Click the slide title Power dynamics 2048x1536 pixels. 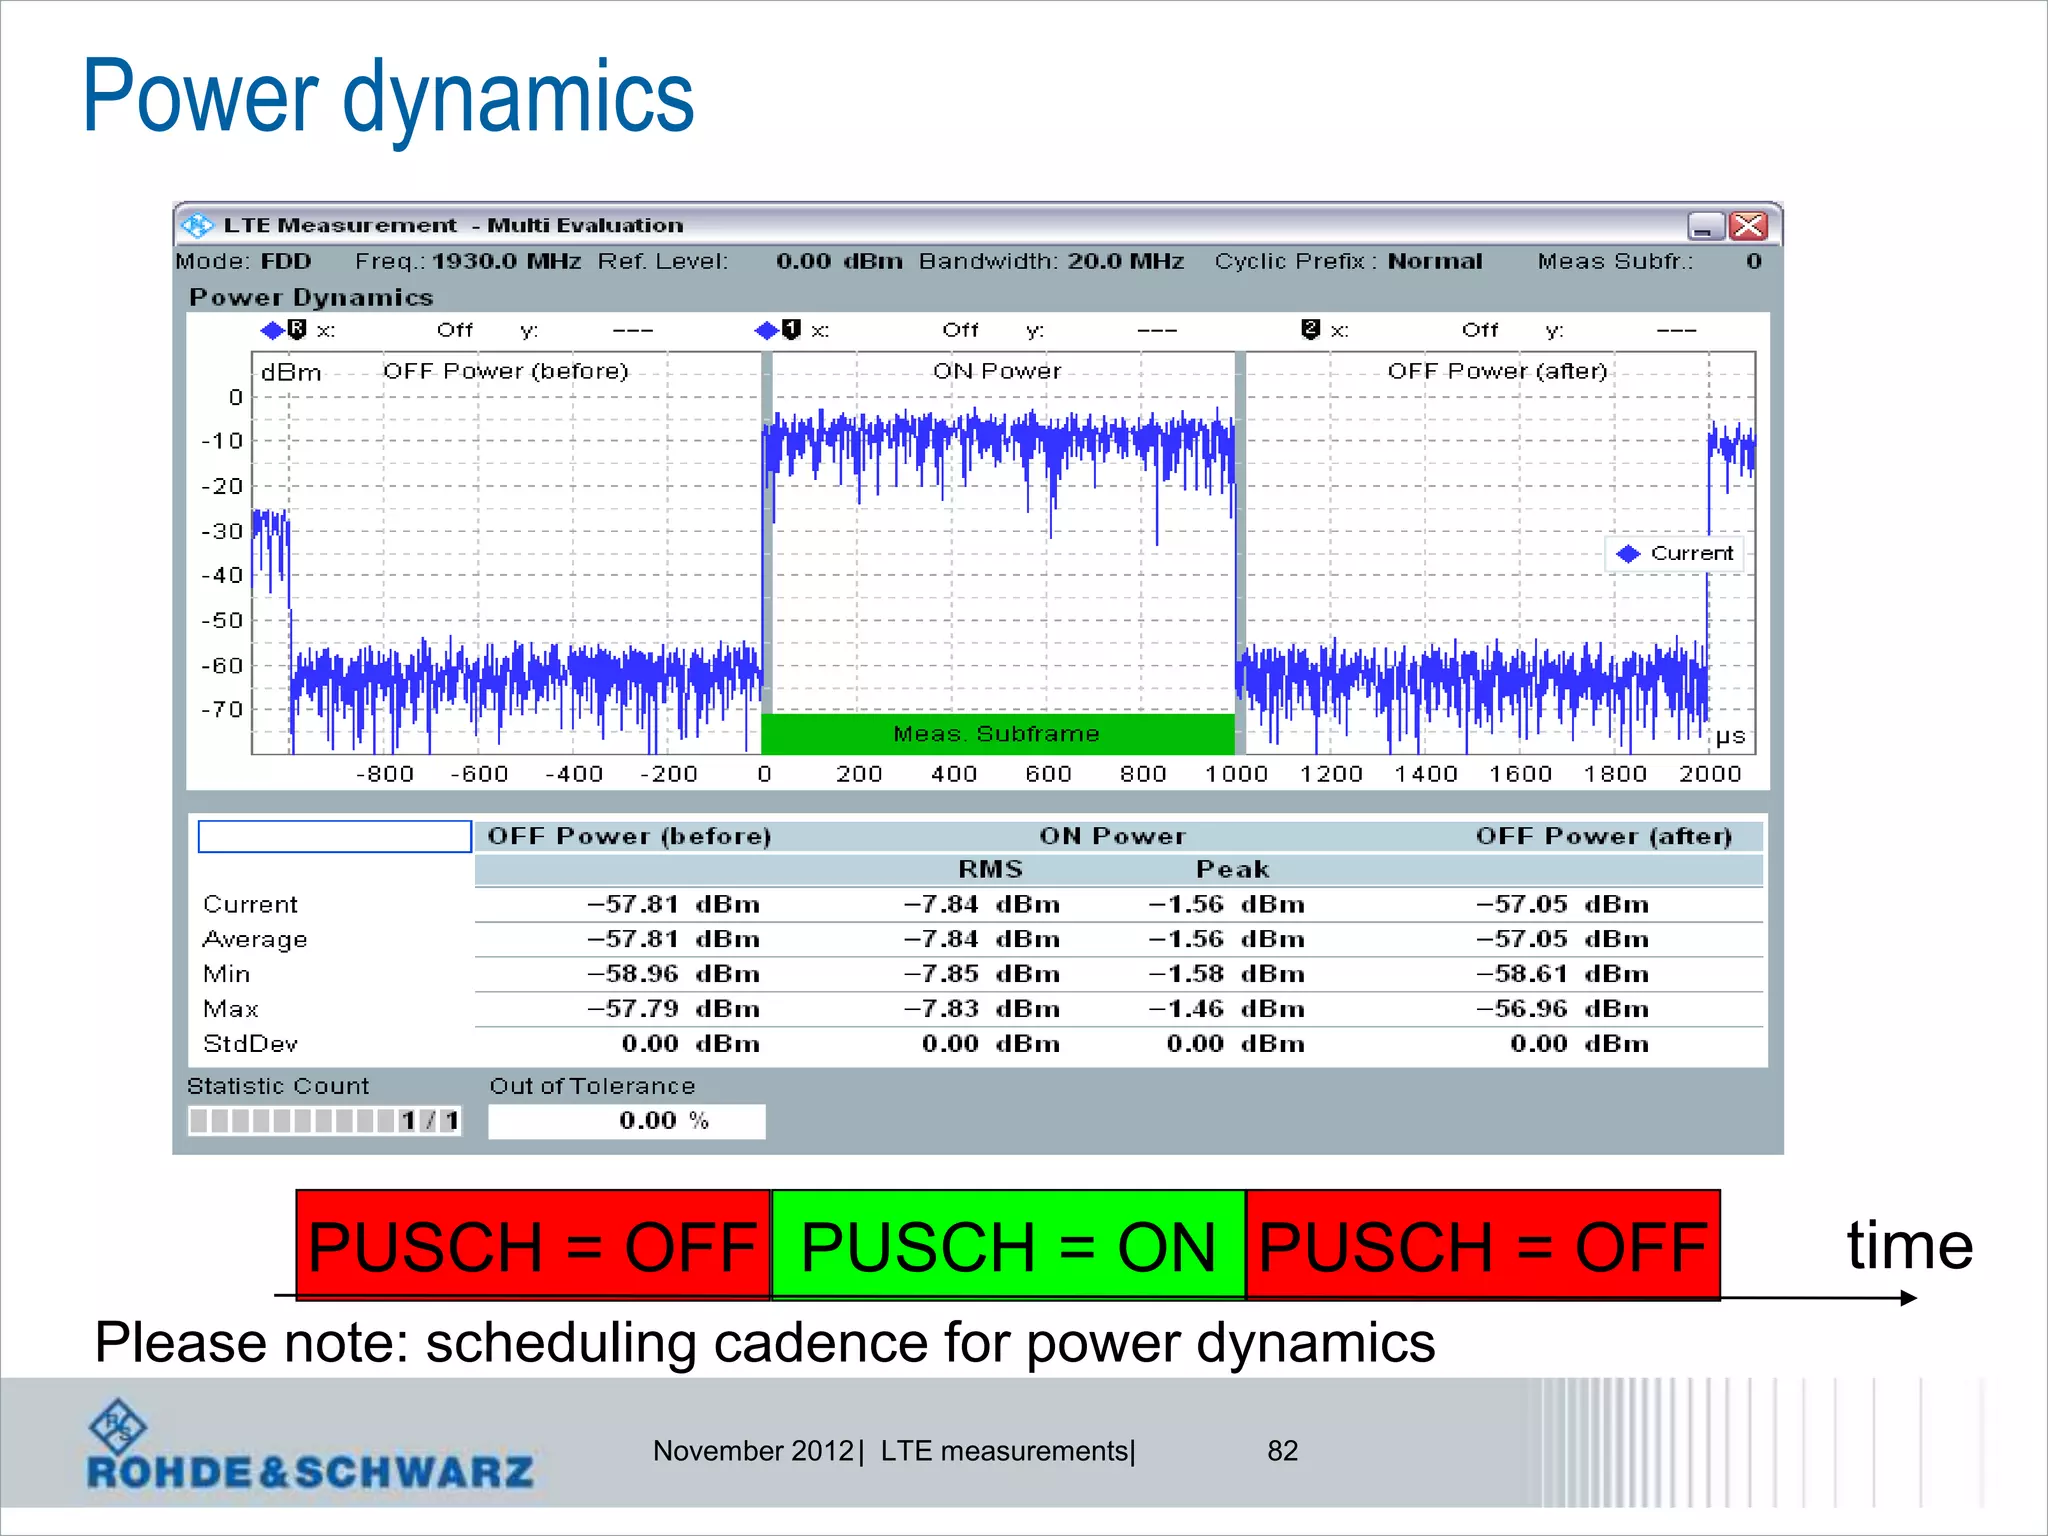[388, 97]
